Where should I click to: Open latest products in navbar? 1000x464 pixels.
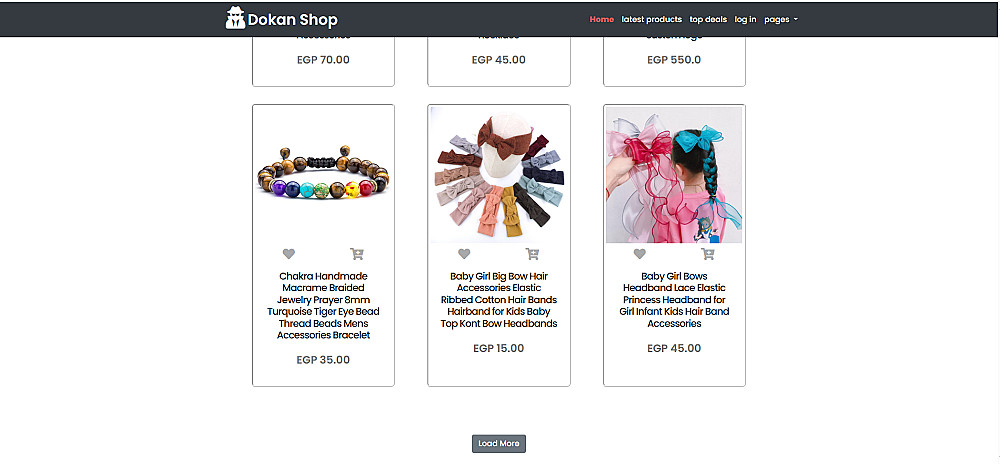click(652, 19)
